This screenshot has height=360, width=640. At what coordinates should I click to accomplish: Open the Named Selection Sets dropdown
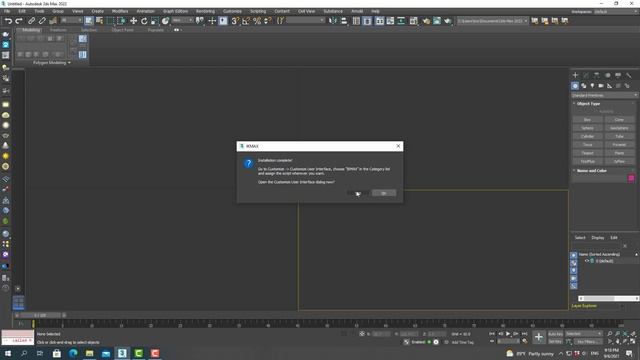(305, 20)
